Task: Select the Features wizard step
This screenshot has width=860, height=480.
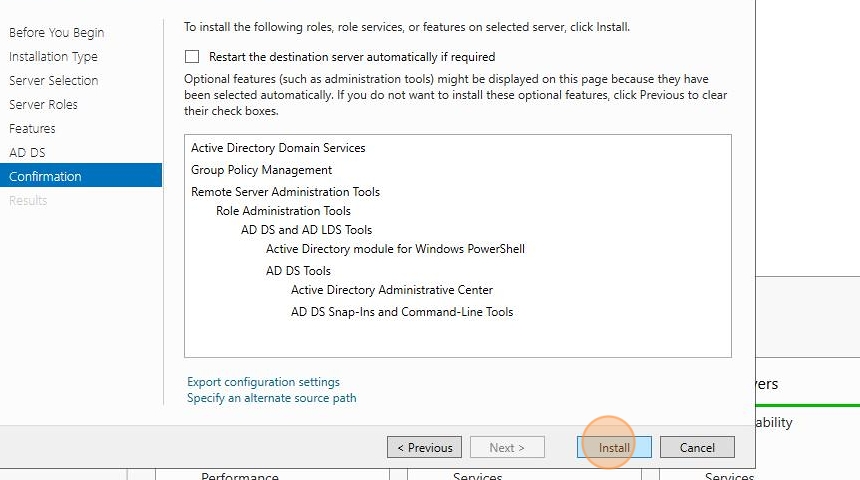Action: (32, 128)
